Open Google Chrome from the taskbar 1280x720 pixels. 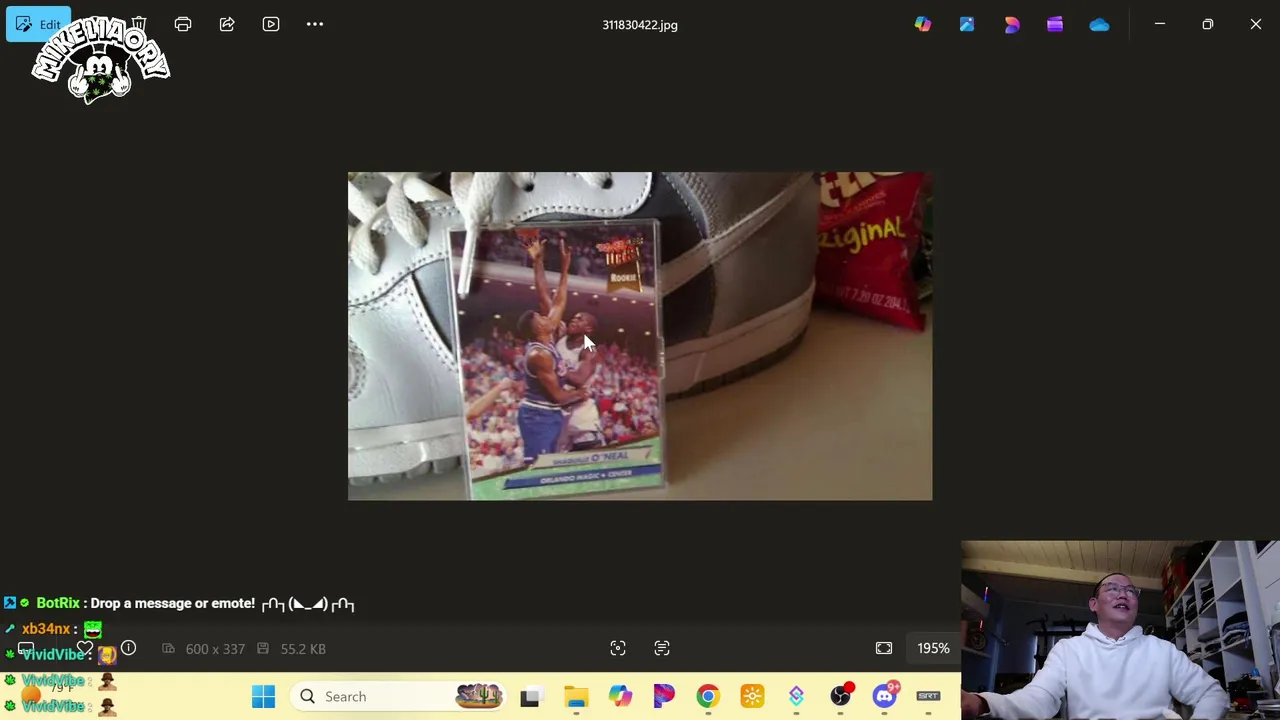tap(708, 696)
